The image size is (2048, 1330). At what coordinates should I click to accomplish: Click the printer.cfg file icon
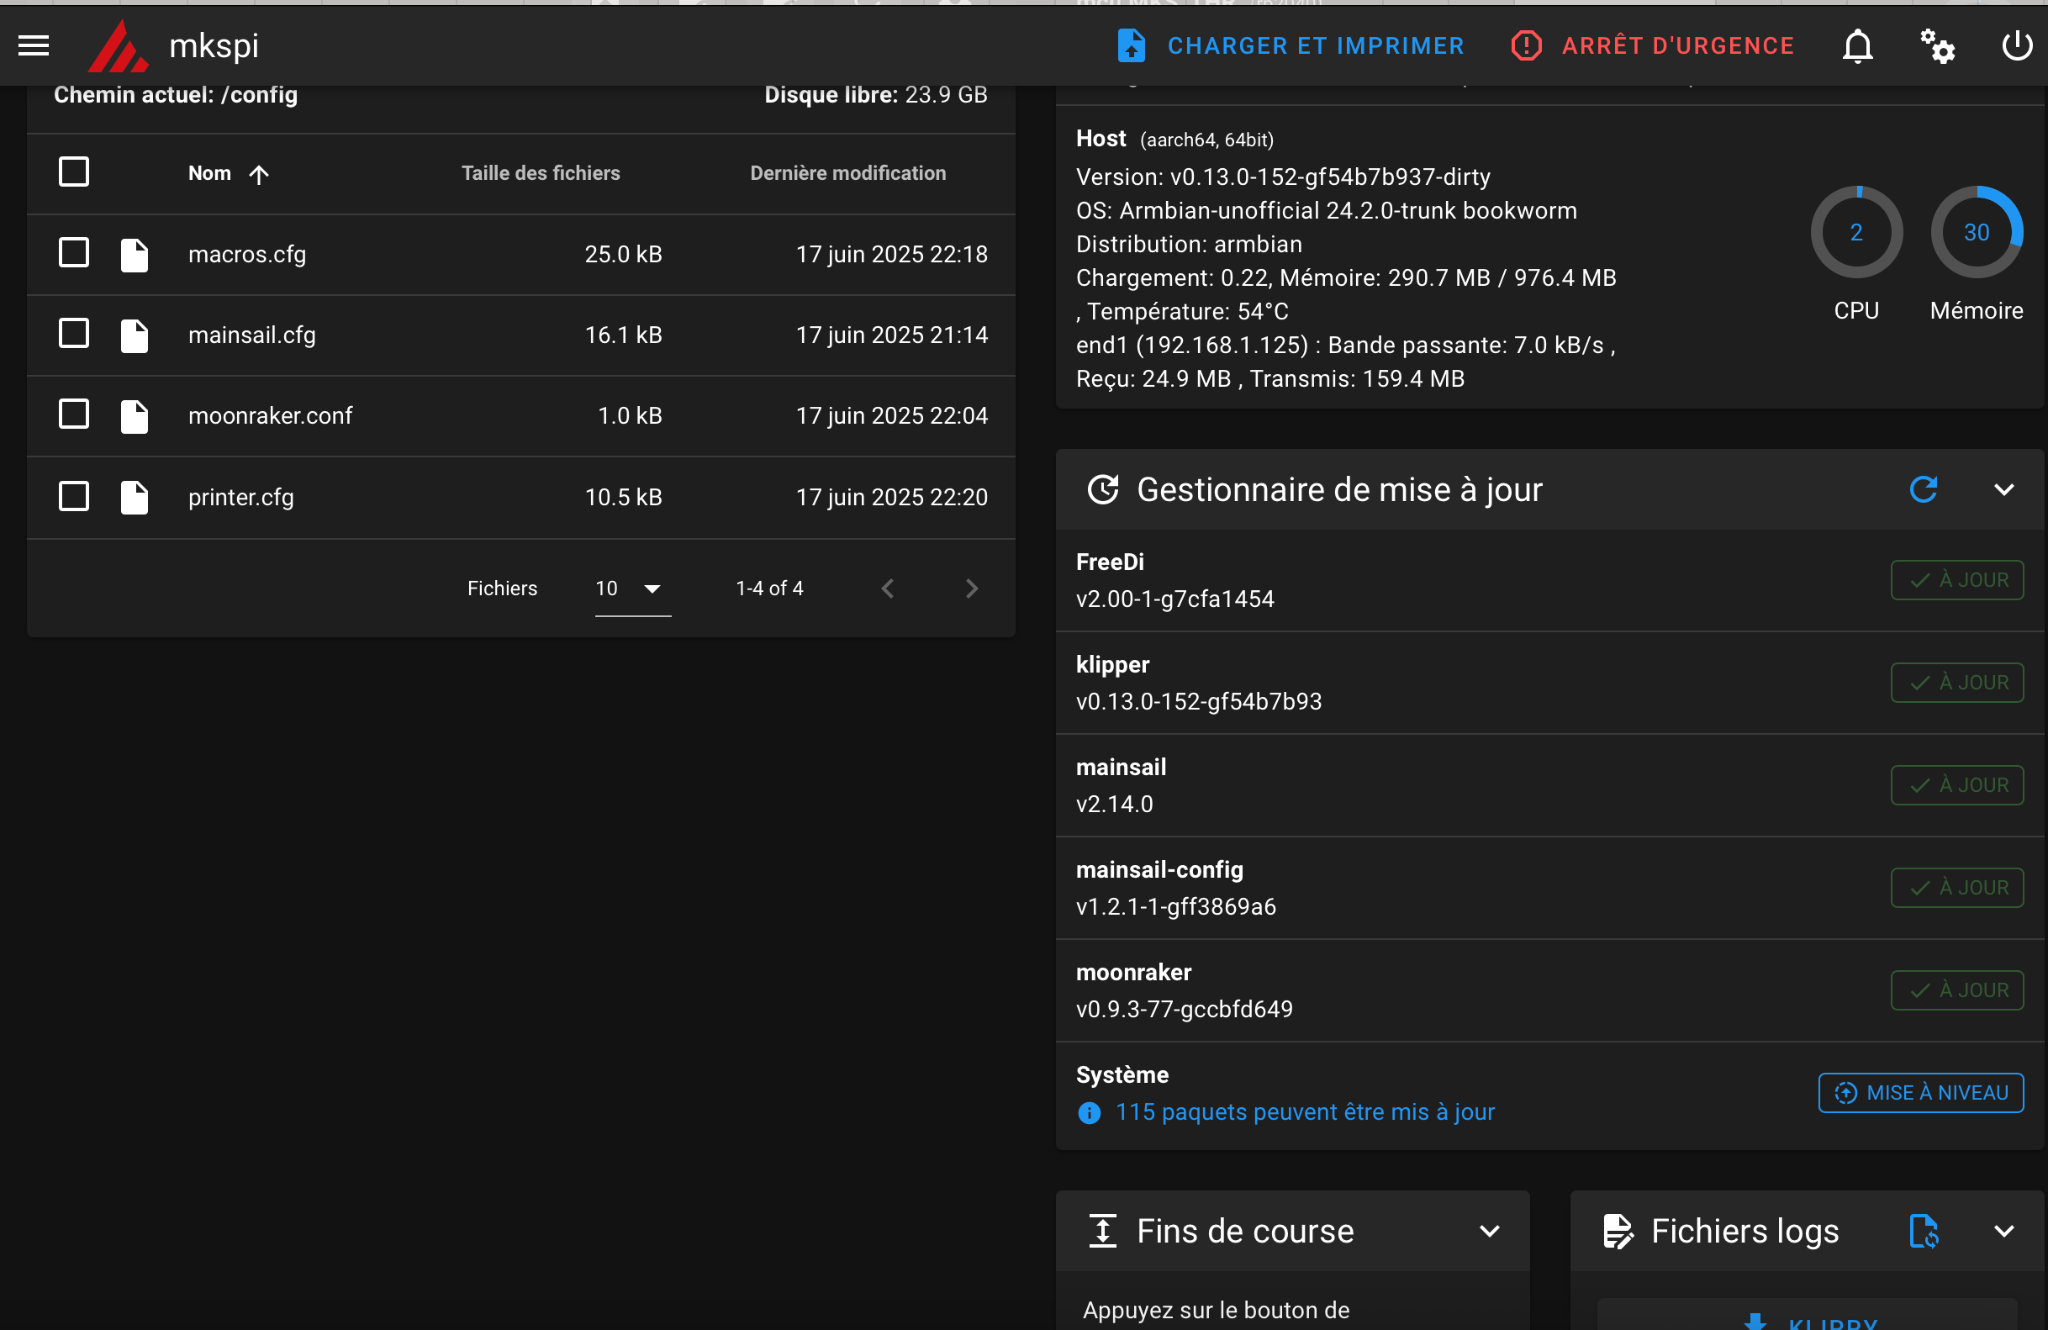134,497
